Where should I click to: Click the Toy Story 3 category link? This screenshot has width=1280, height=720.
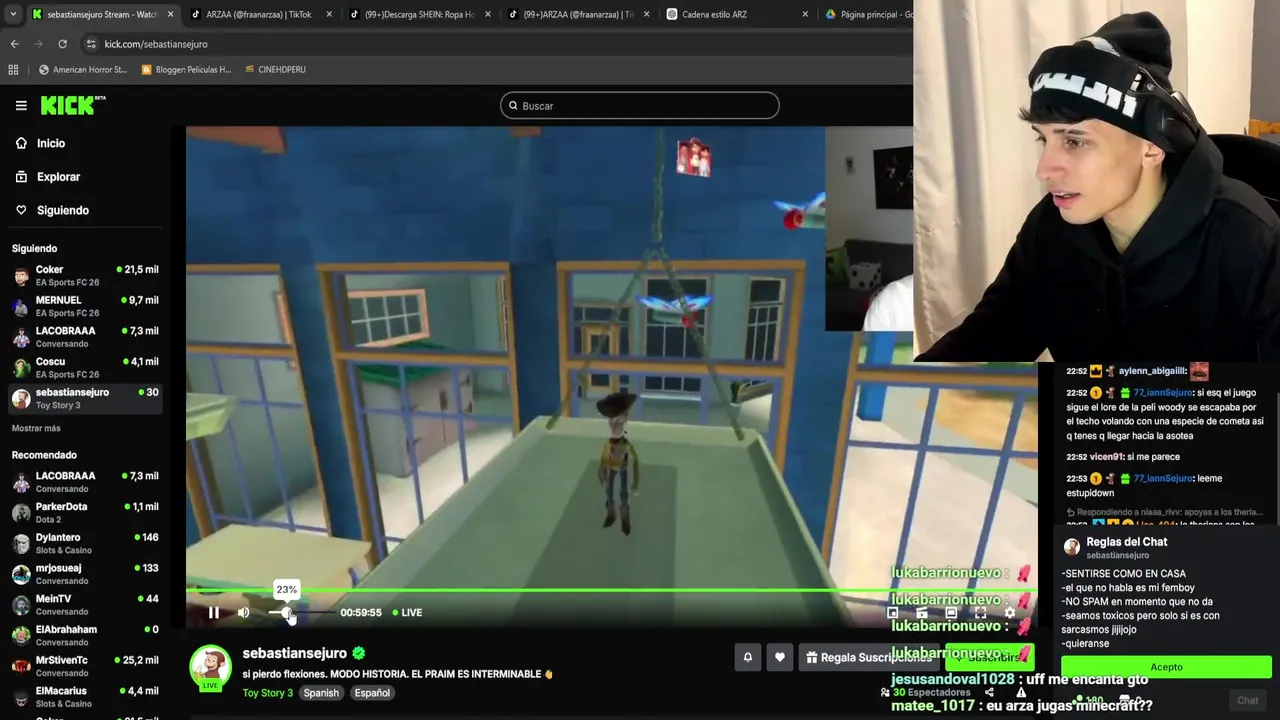click(267, 693)
